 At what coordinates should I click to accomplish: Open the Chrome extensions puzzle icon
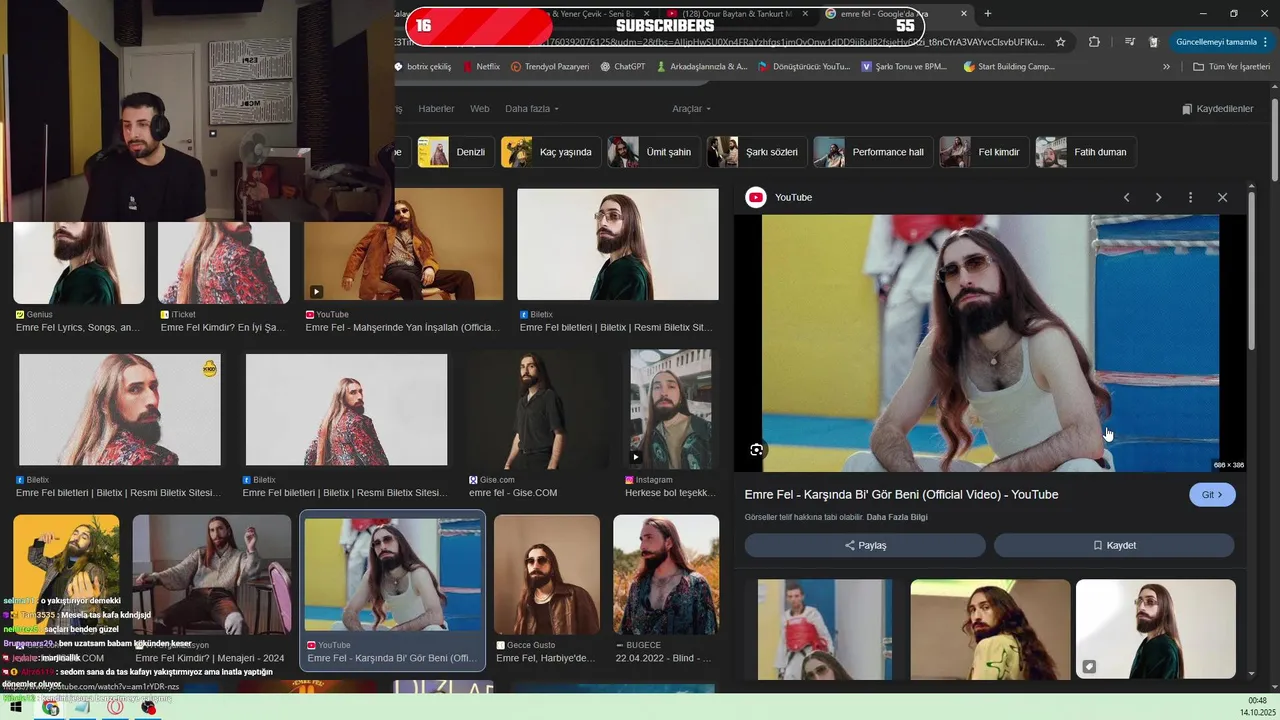click(x=1094, y=42)
